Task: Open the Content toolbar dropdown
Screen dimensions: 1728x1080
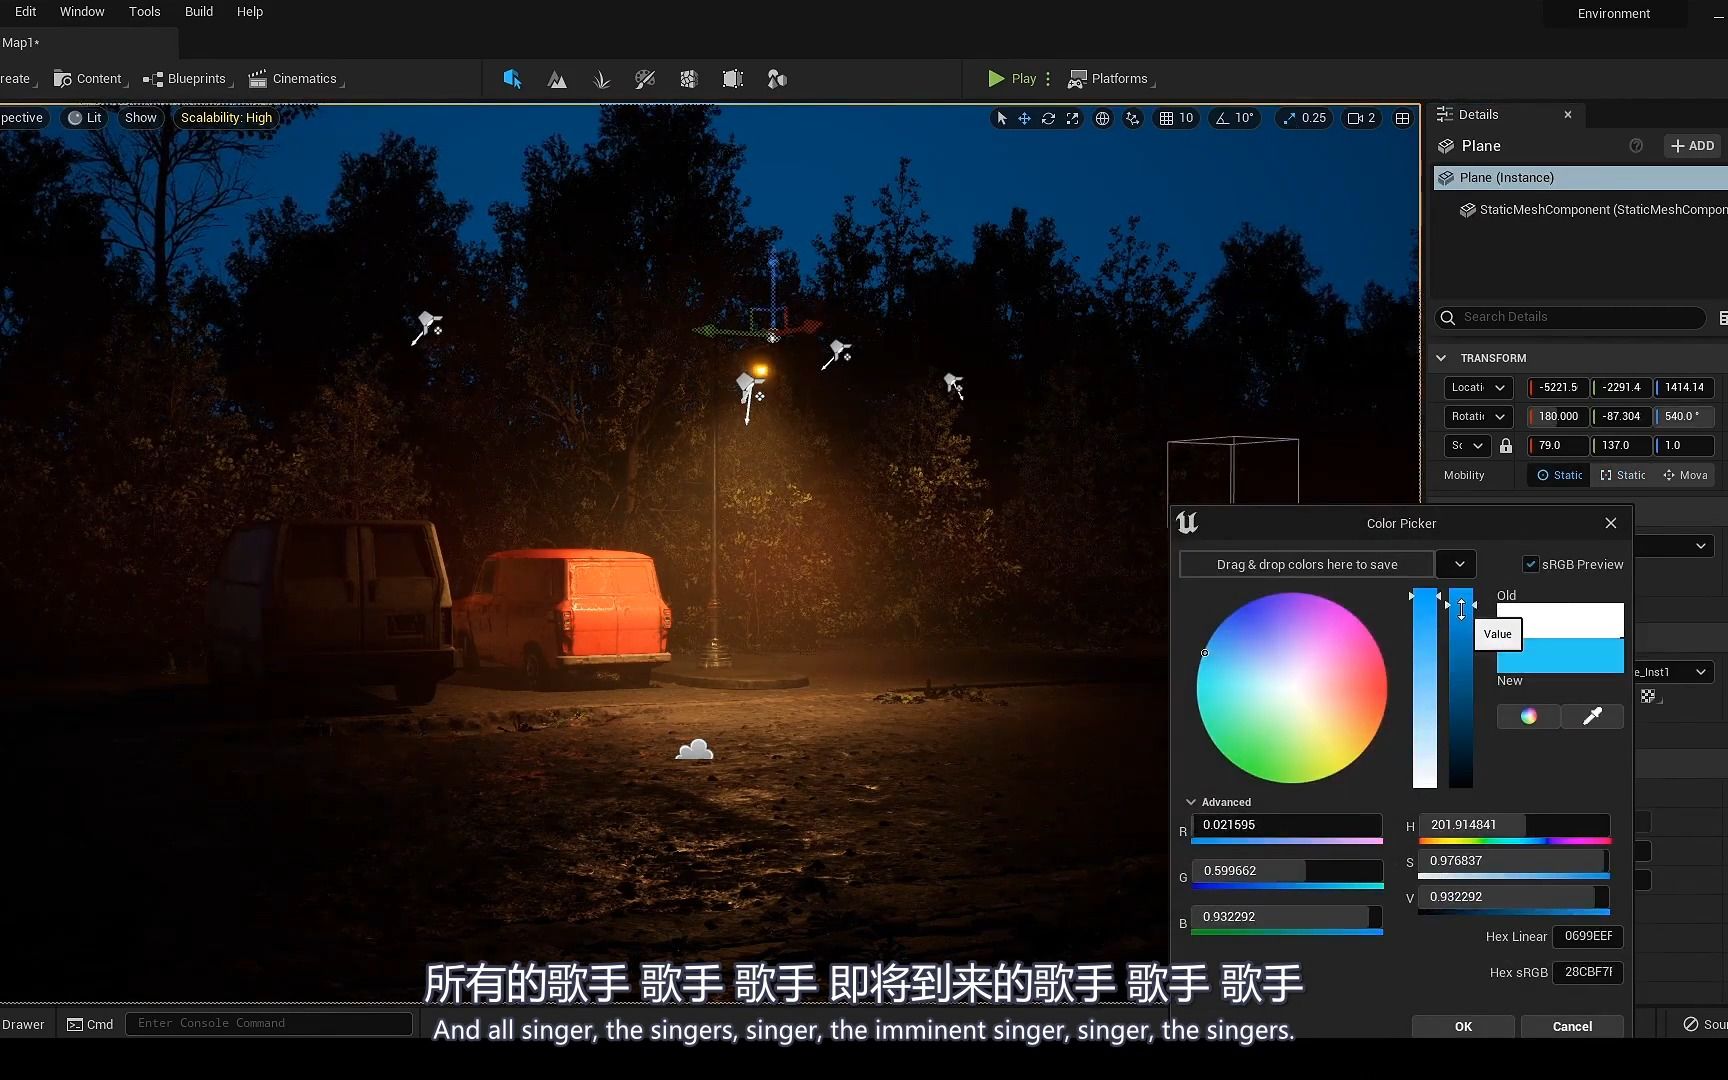Action: [x=88, y=79]
